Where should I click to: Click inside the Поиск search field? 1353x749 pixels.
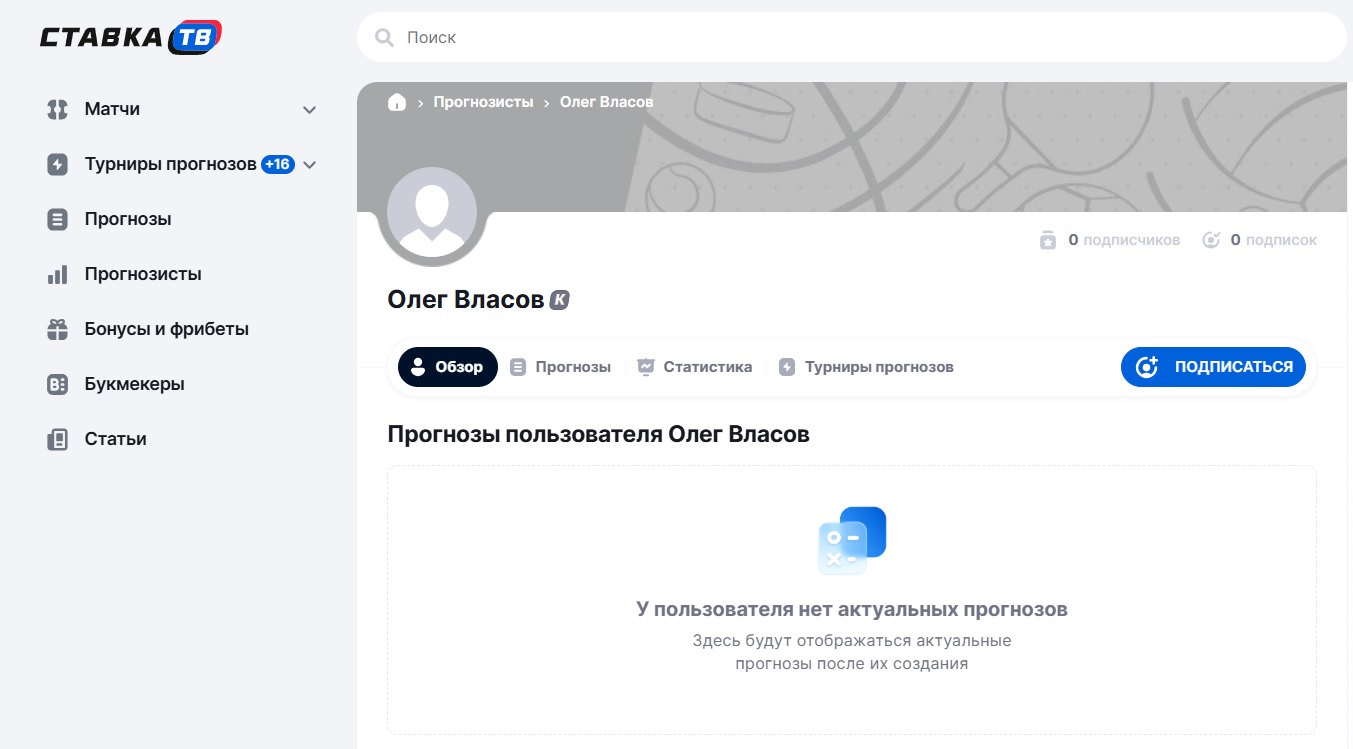click(700, 37)
